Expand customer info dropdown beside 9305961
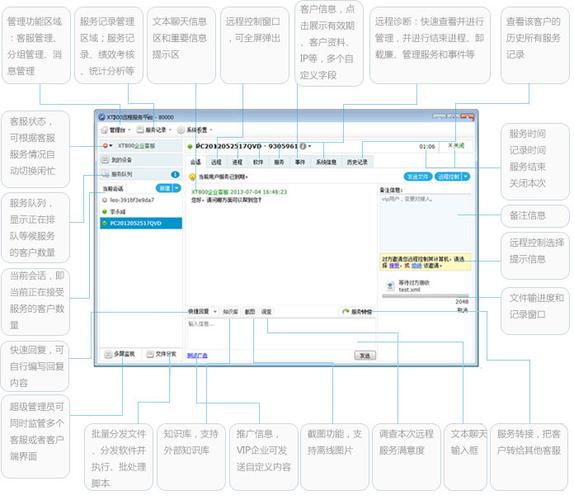The height and width of the screenshot is (500, 574). (310, 146)
